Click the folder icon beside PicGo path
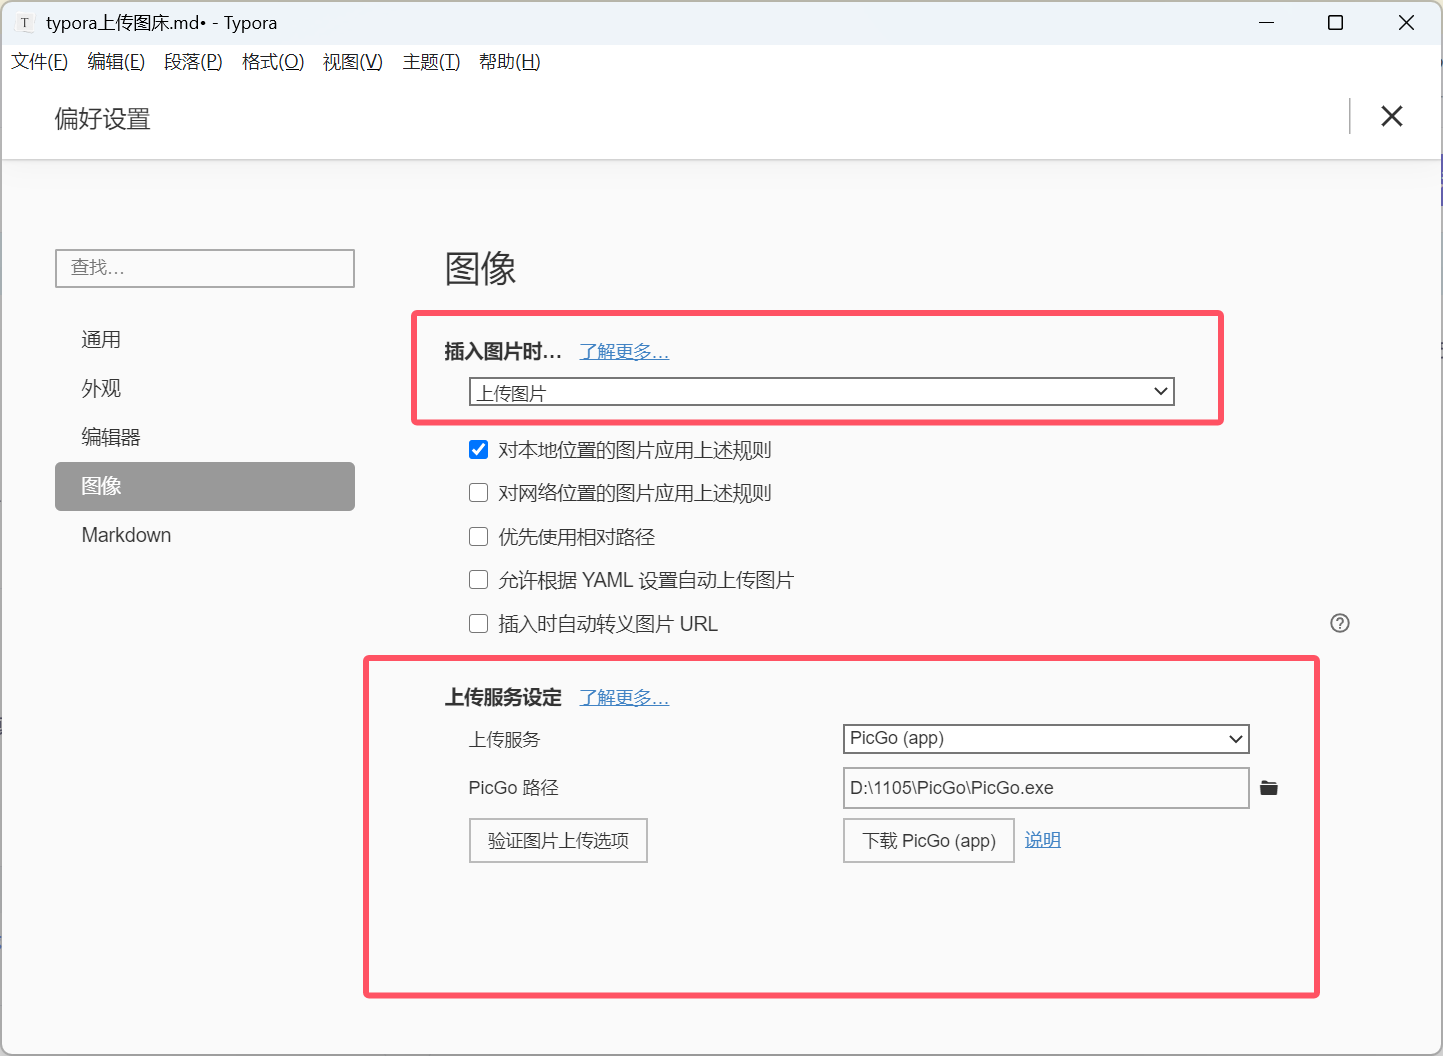The image size is (1443, 1056). tap(1269, 788)
